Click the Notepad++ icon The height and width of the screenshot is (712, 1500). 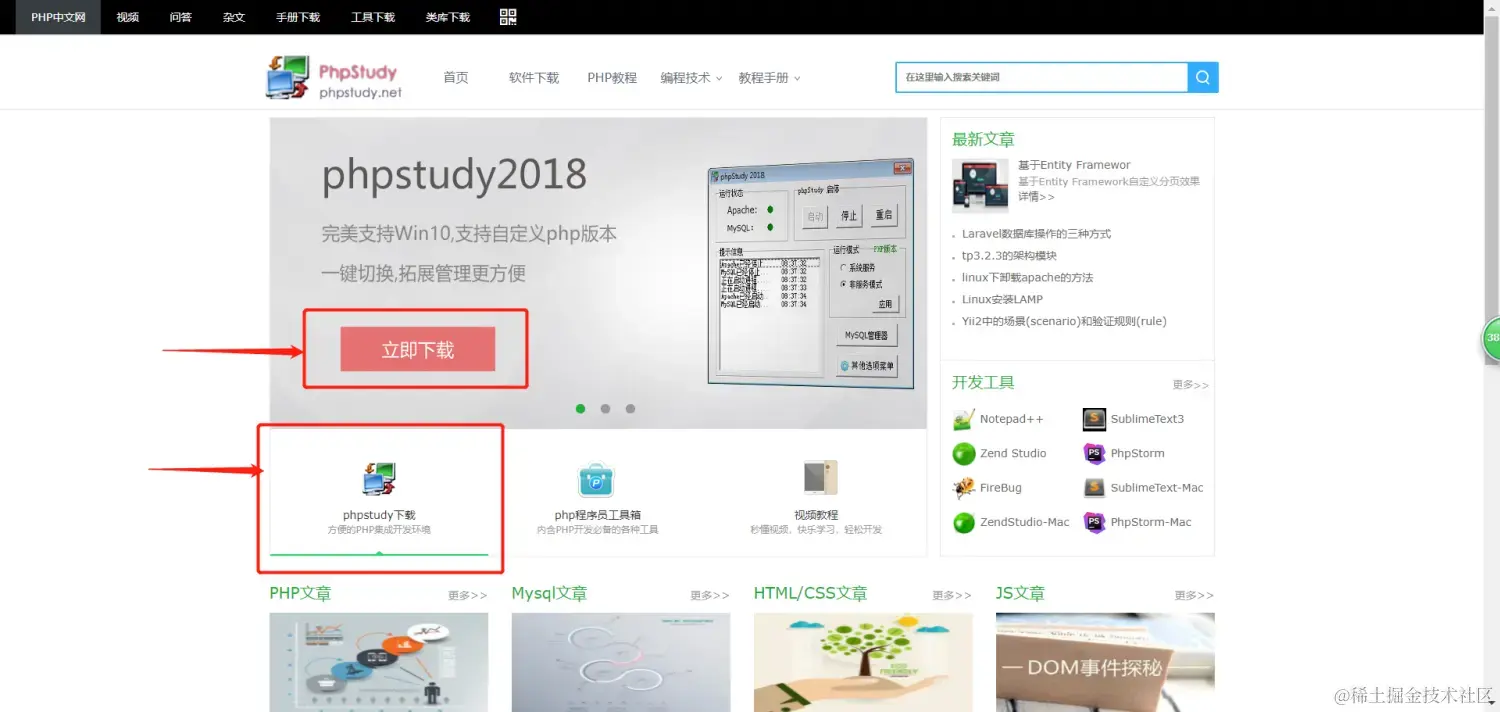964,419
